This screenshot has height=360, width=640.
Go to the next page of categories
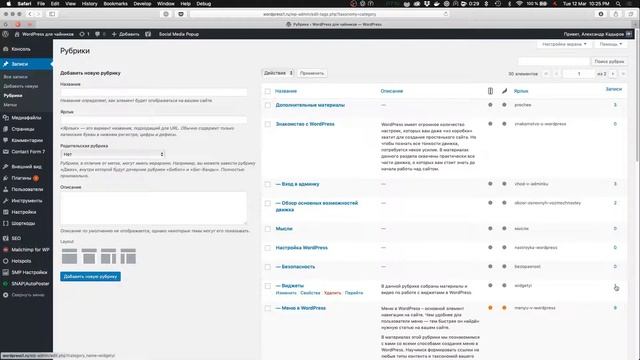613,74
